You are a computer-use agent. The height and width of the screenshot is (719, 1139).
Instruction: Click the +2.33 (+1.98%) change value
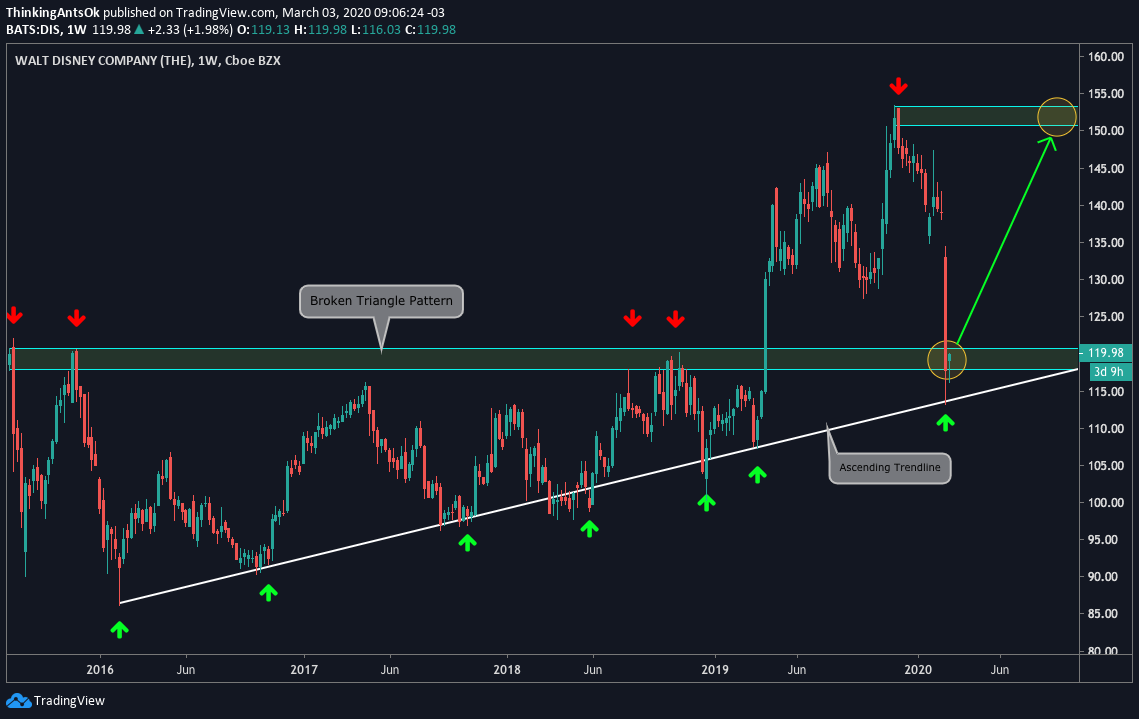[190, 30]
